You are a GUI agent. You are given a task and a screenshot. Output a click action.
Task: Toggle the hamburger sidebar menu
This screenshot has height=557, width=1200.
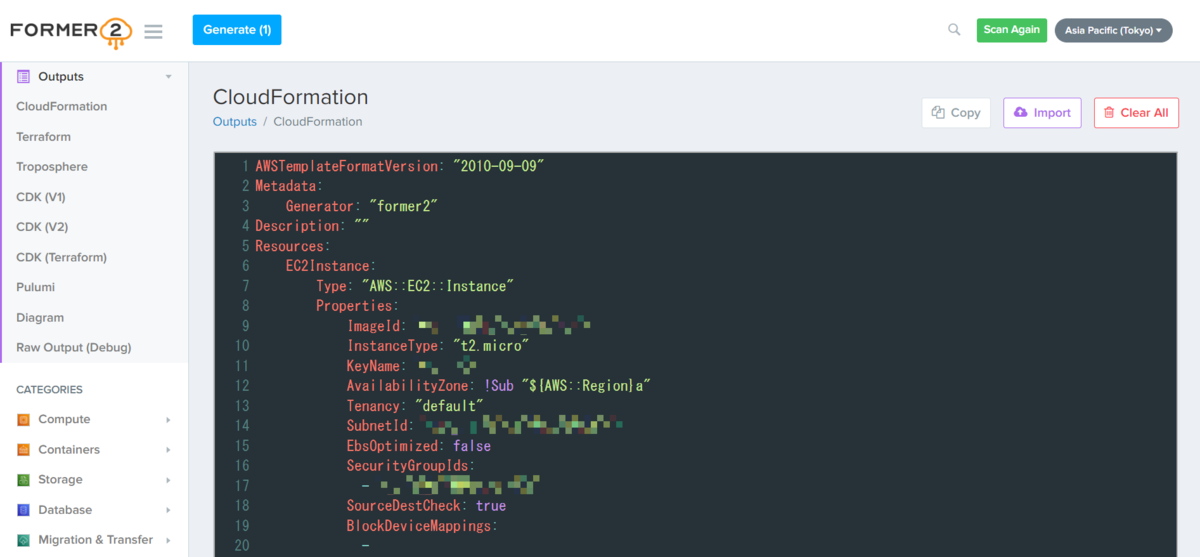click(x=153, y=31)
